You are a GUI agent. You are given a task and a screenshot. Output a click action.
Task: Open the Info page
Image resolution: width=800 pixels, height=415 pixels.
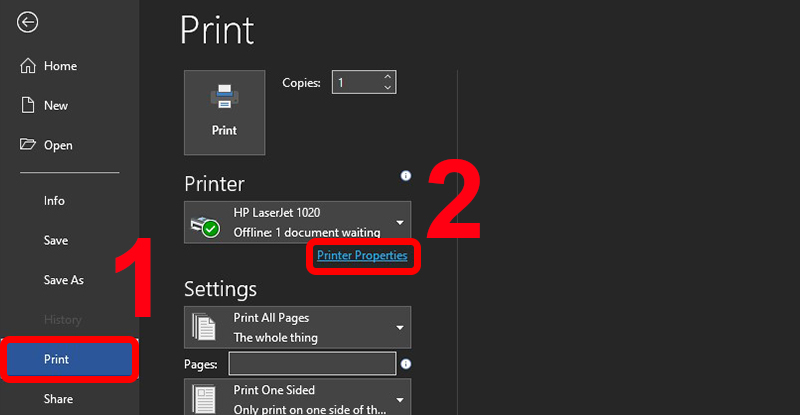click(54, 200)
